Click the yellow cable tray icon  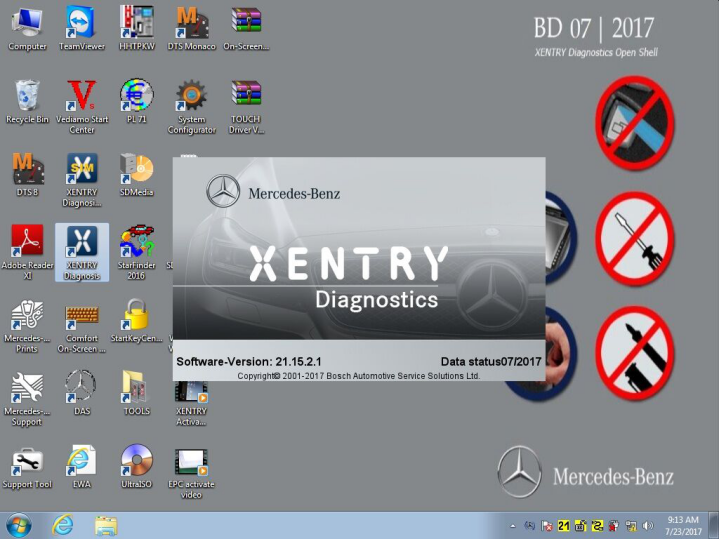tap(597, 526)
